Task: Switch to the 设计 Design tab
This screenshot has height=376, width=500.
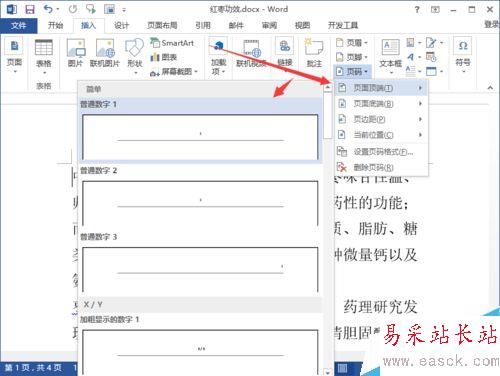Action: (121, 25)
